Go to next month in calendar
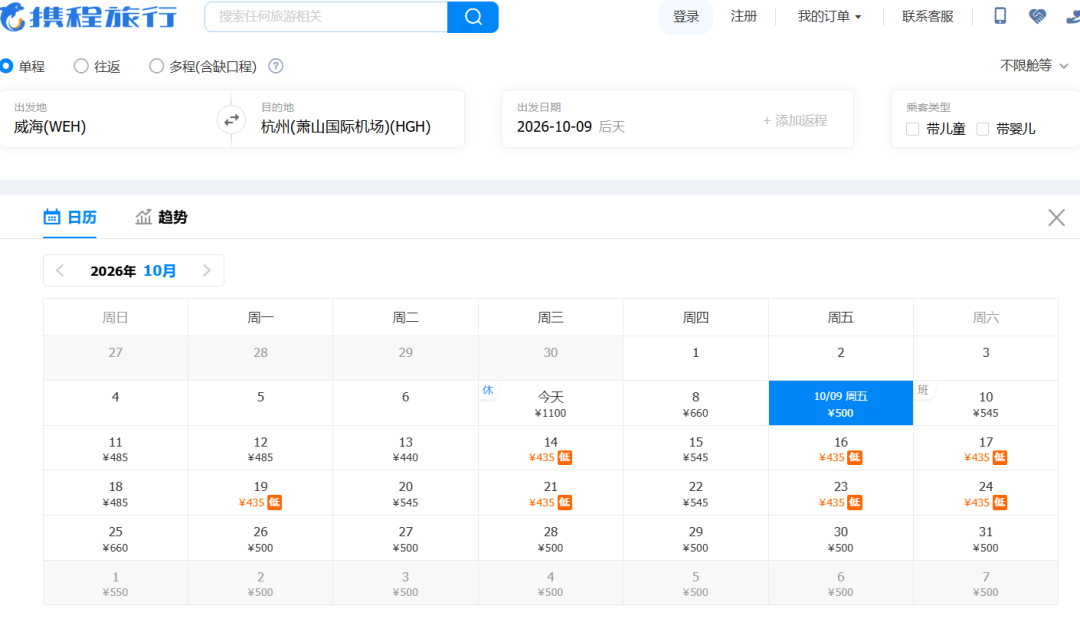1080x632 pixels. [207, 271]
